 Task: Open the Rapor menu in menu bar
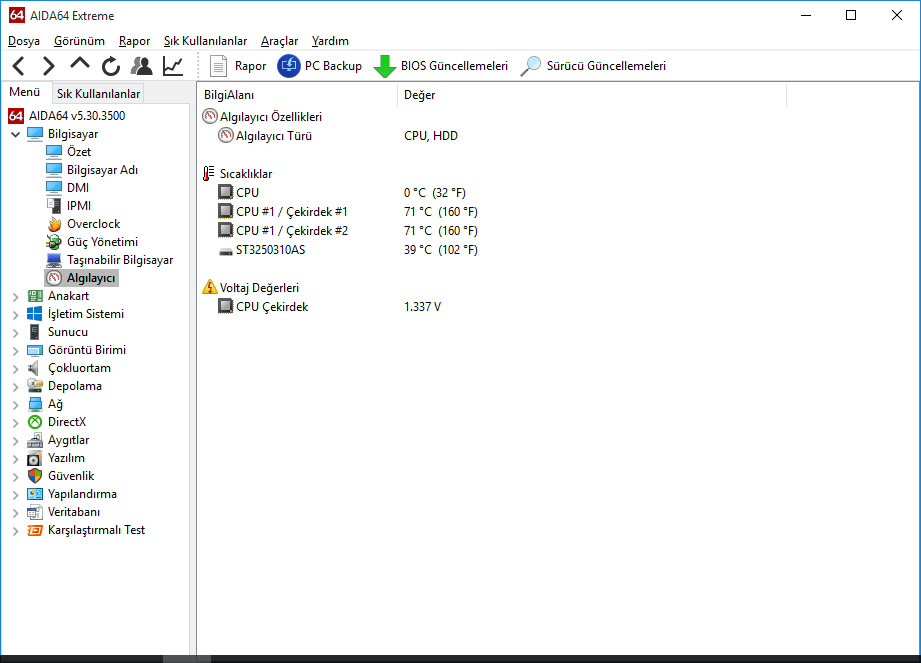[x=135, y=41]
